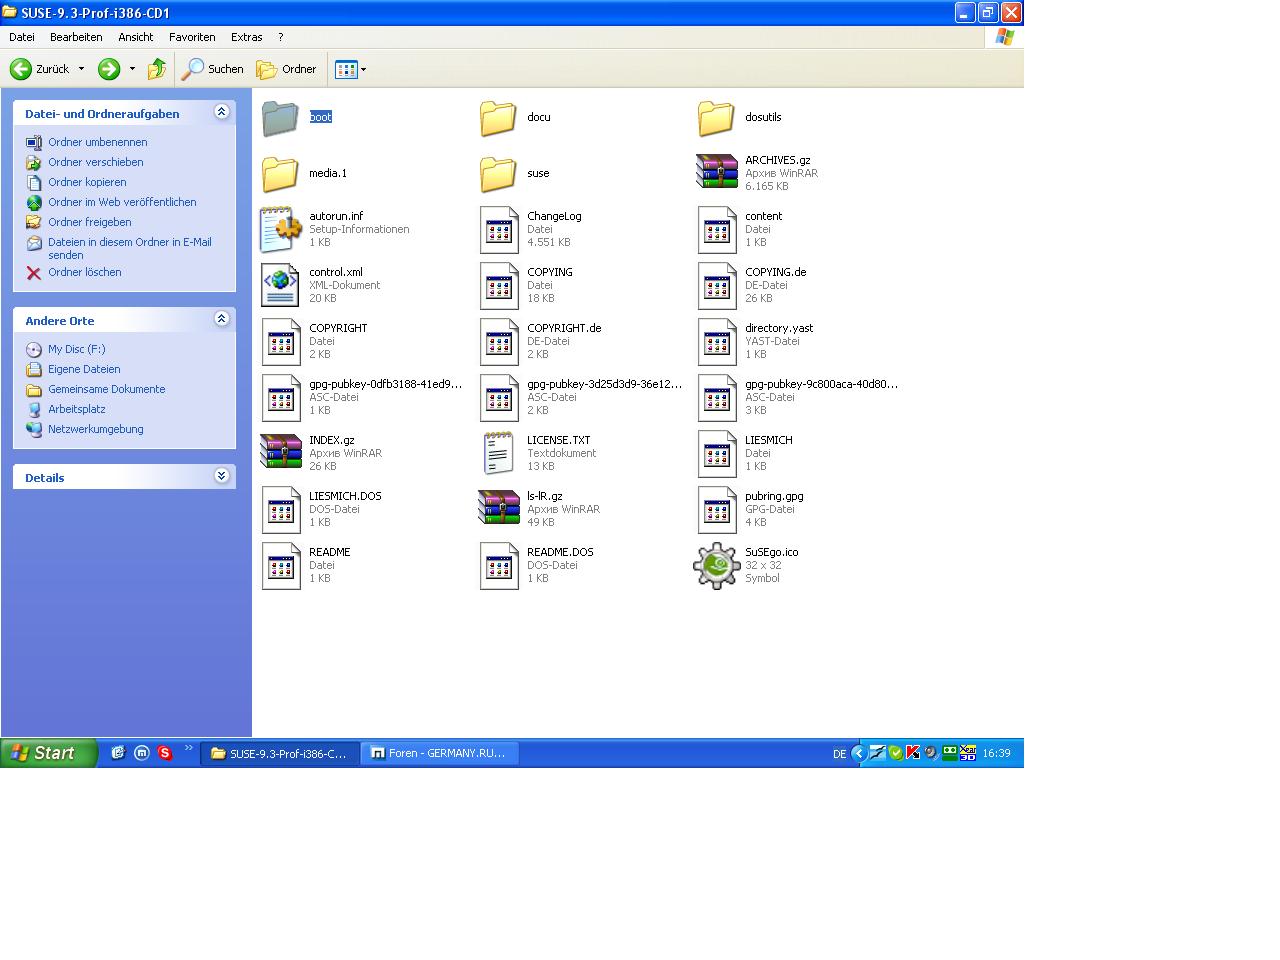The height and width of the screenshot is (960, 1280).
Task: Go to Eigene Dateien
Action: 84,369
